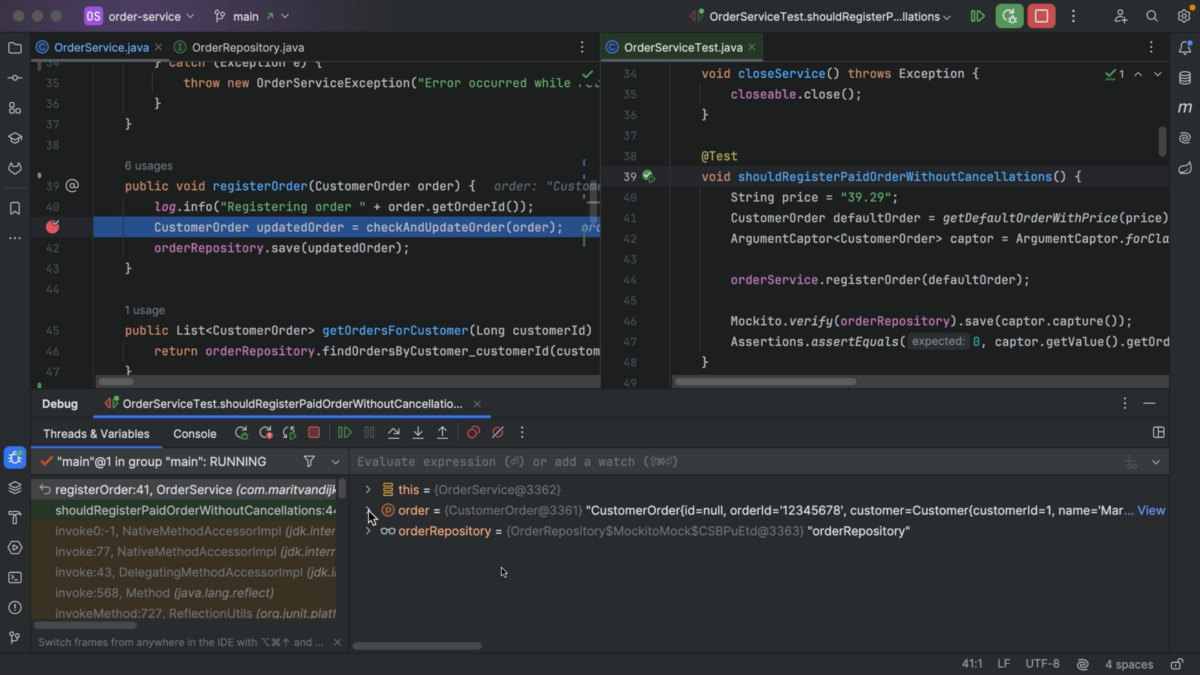Toggle breakpoint on line 41 gutter
The width and height of the screenshot is (1200, 675).
[52, 227]
